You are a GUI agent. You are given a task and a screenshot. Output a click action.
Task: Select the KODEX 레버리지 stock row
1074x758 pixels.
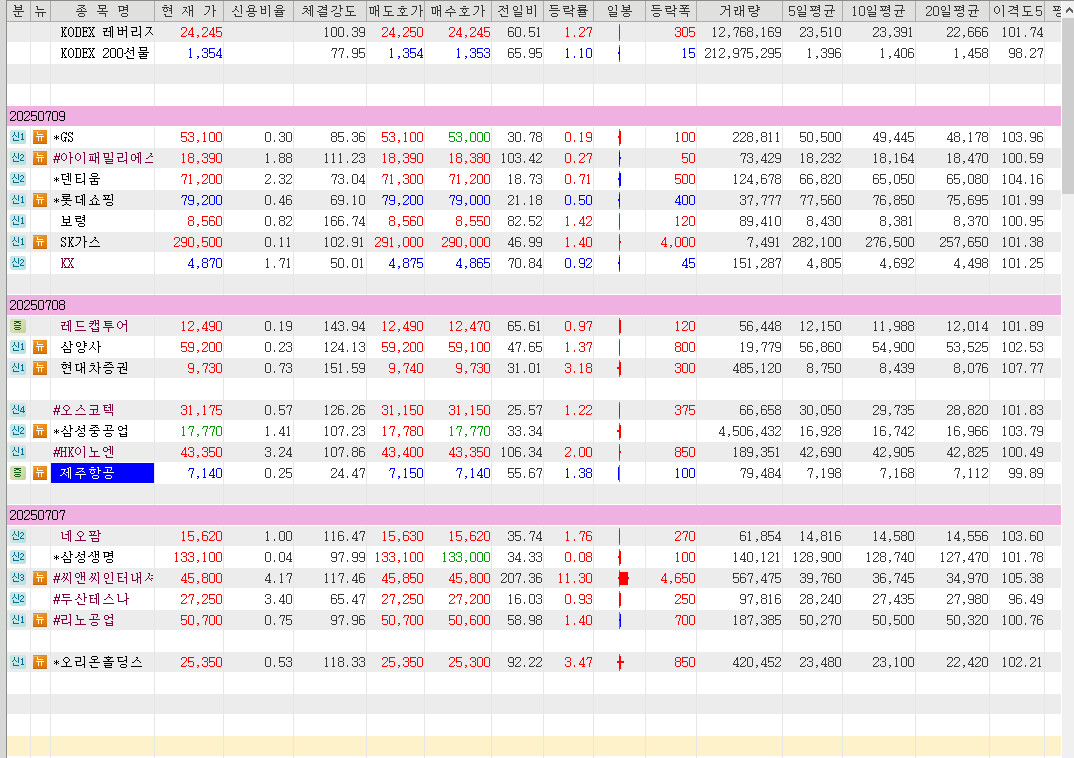tap(534, 32)
